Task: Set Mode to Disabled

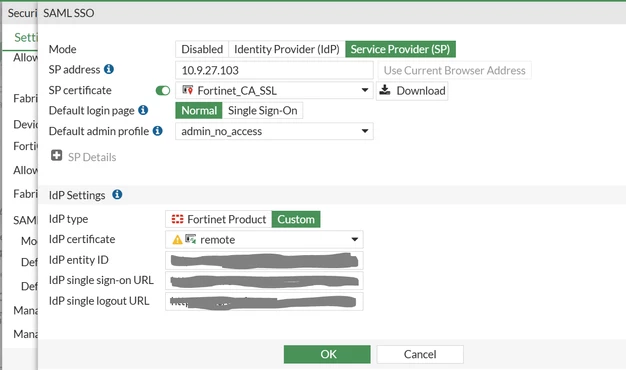Action: click(x=202, y=49)
